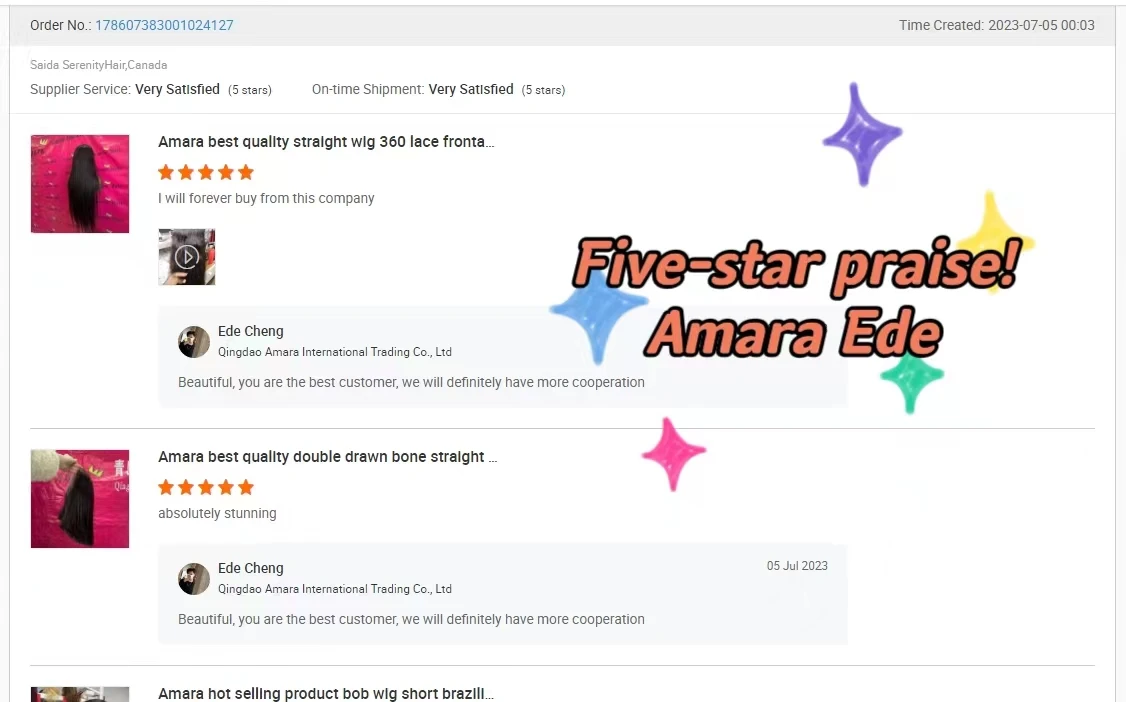The height and width of the screenshot is (702, 1126).
Task: Click the pink sparkle star sticker
Action: point(673,454)
